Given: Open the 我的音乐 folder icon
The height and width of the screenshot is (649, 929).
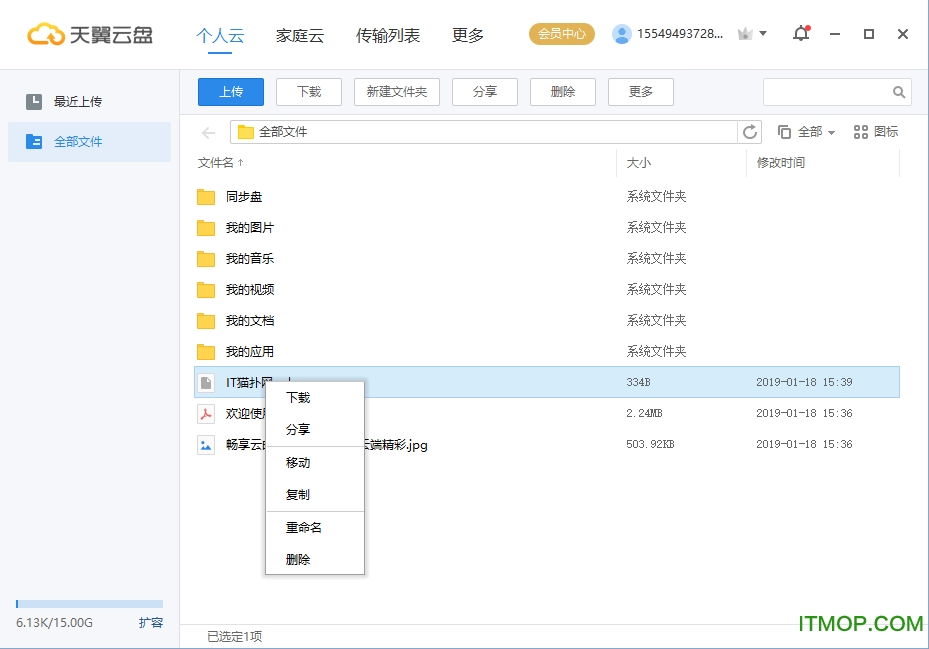Looking at the screenshot, I should pyautogui.click(x=206, y=259).
